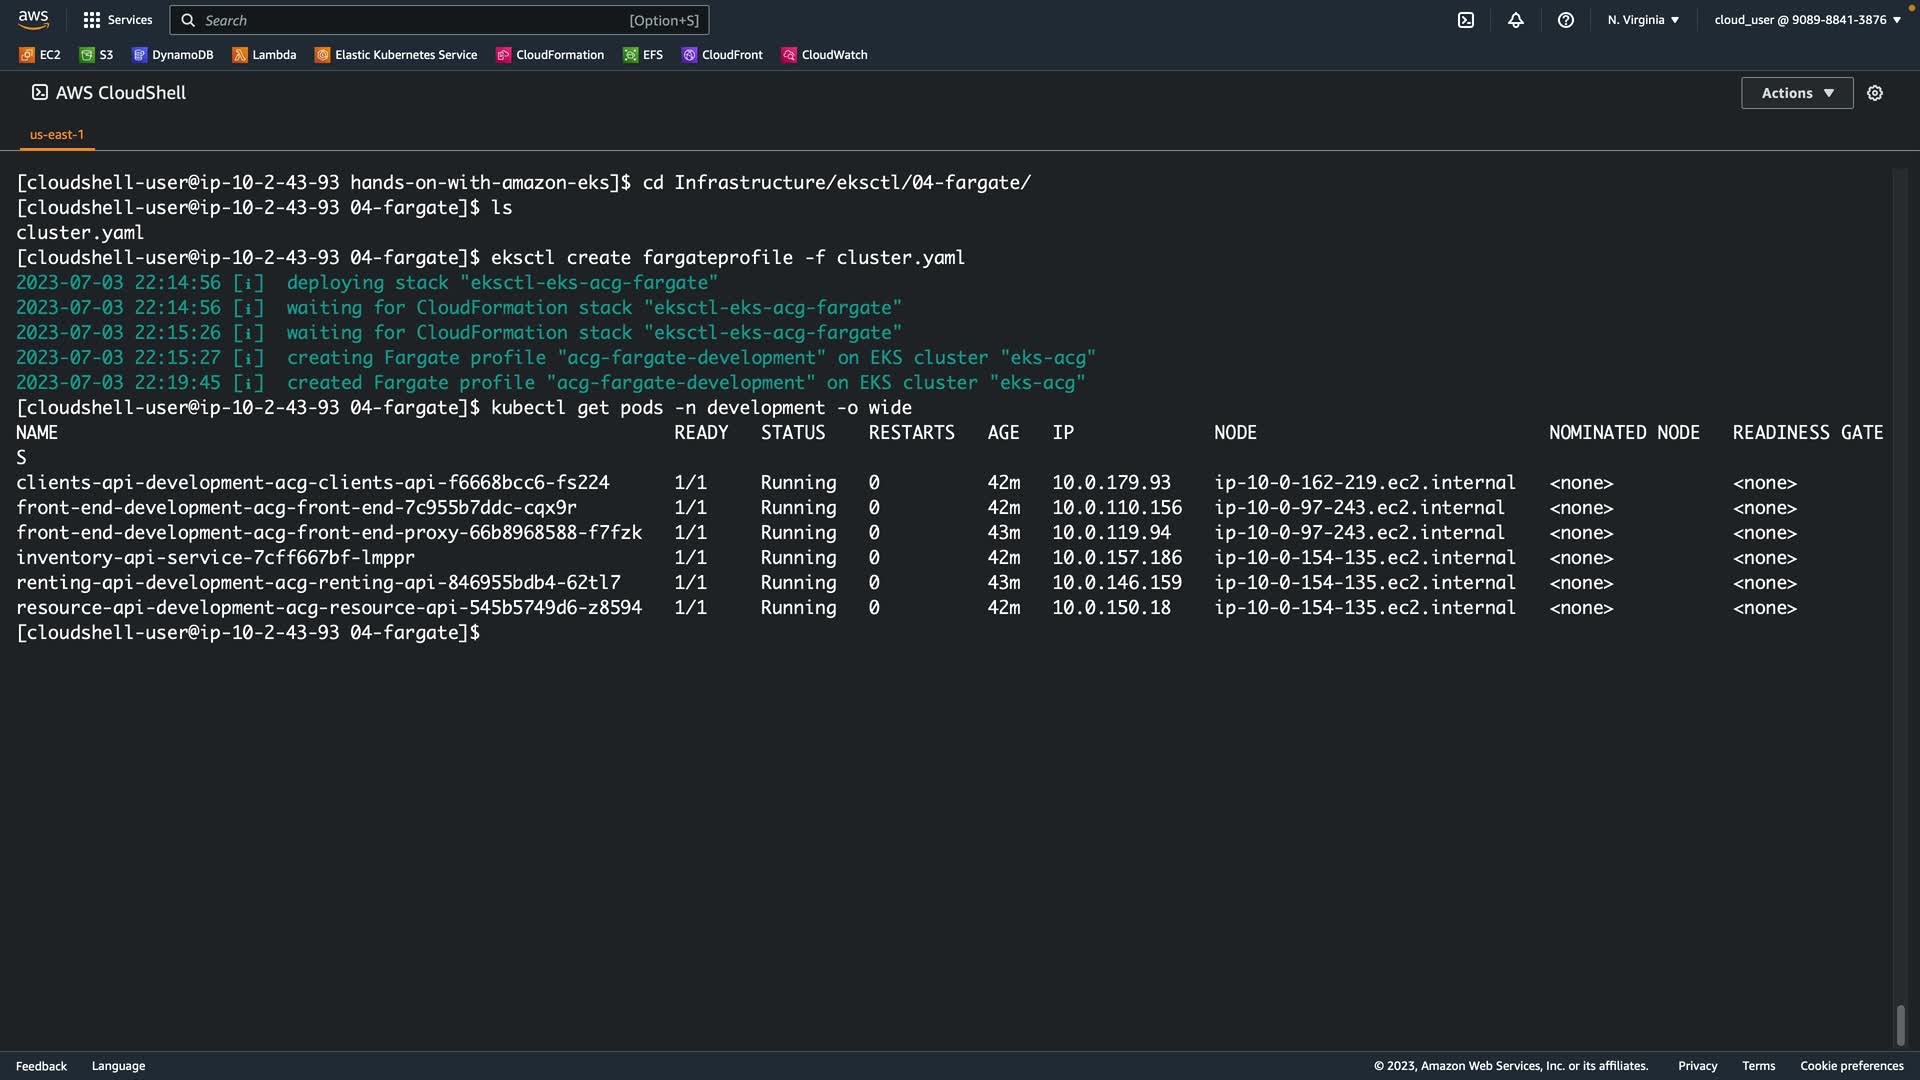Focus the AWS search field
This screenshot has height=1080, width=1920.
(440, 20)
